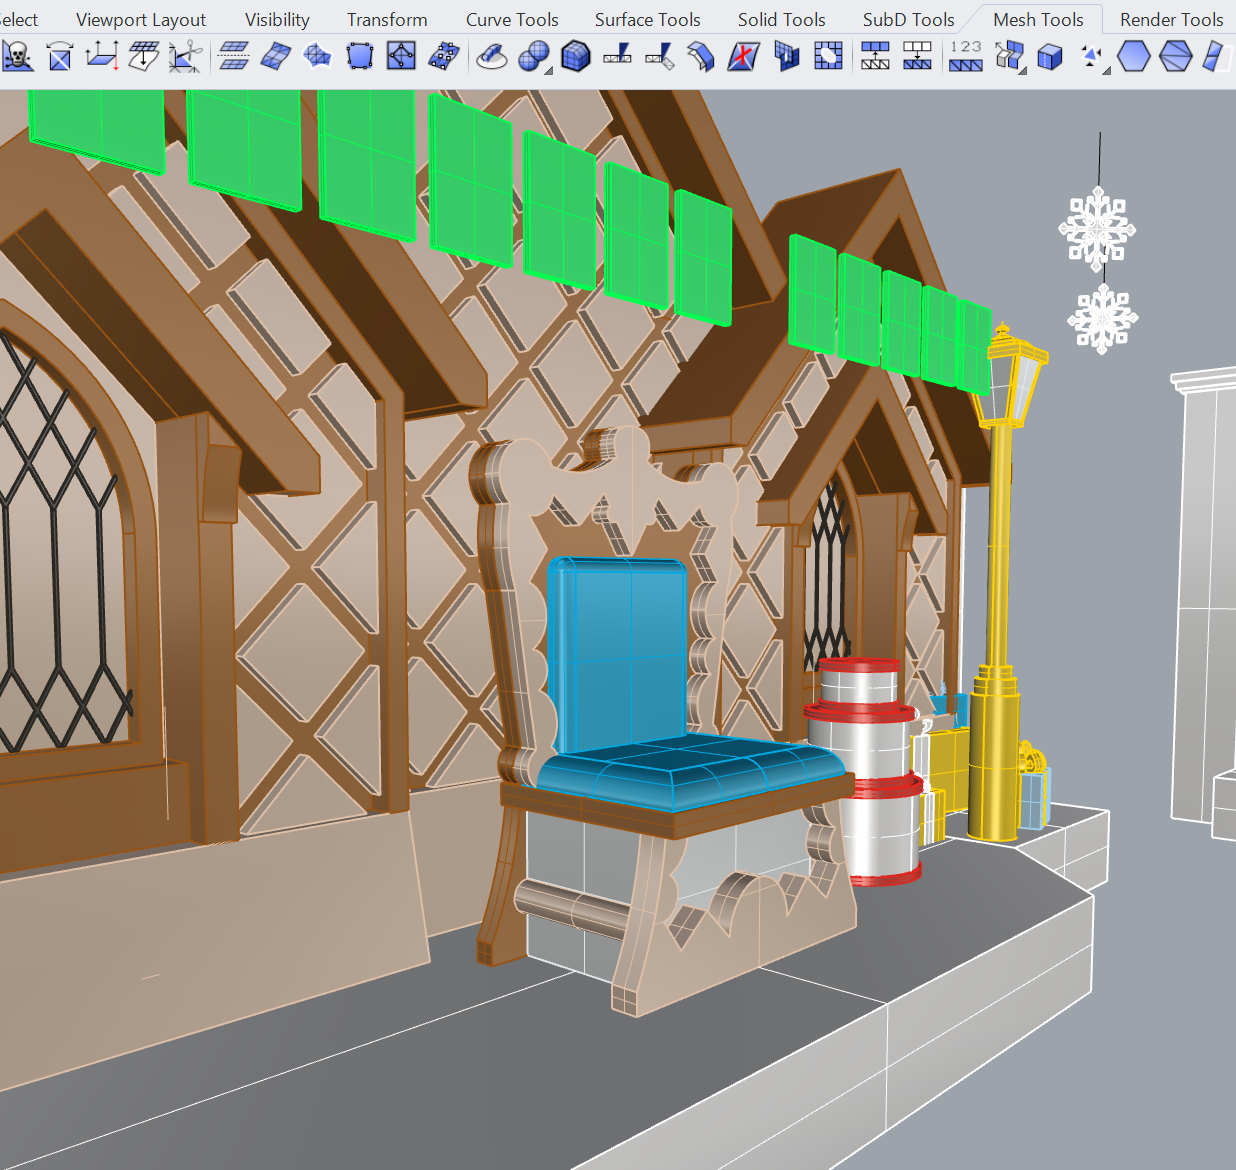The width and height of the screenshot is (1236, 1170).
Task: Click the curved blue mesh patch icon
Action: pos(276,56)
